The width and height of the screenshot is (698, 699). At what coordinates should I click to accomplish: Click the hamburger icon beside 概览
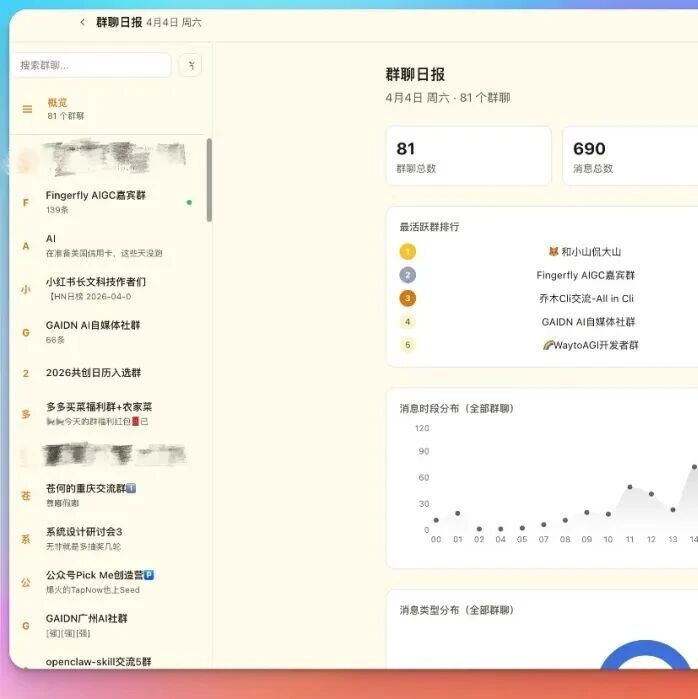click(27, 110)
